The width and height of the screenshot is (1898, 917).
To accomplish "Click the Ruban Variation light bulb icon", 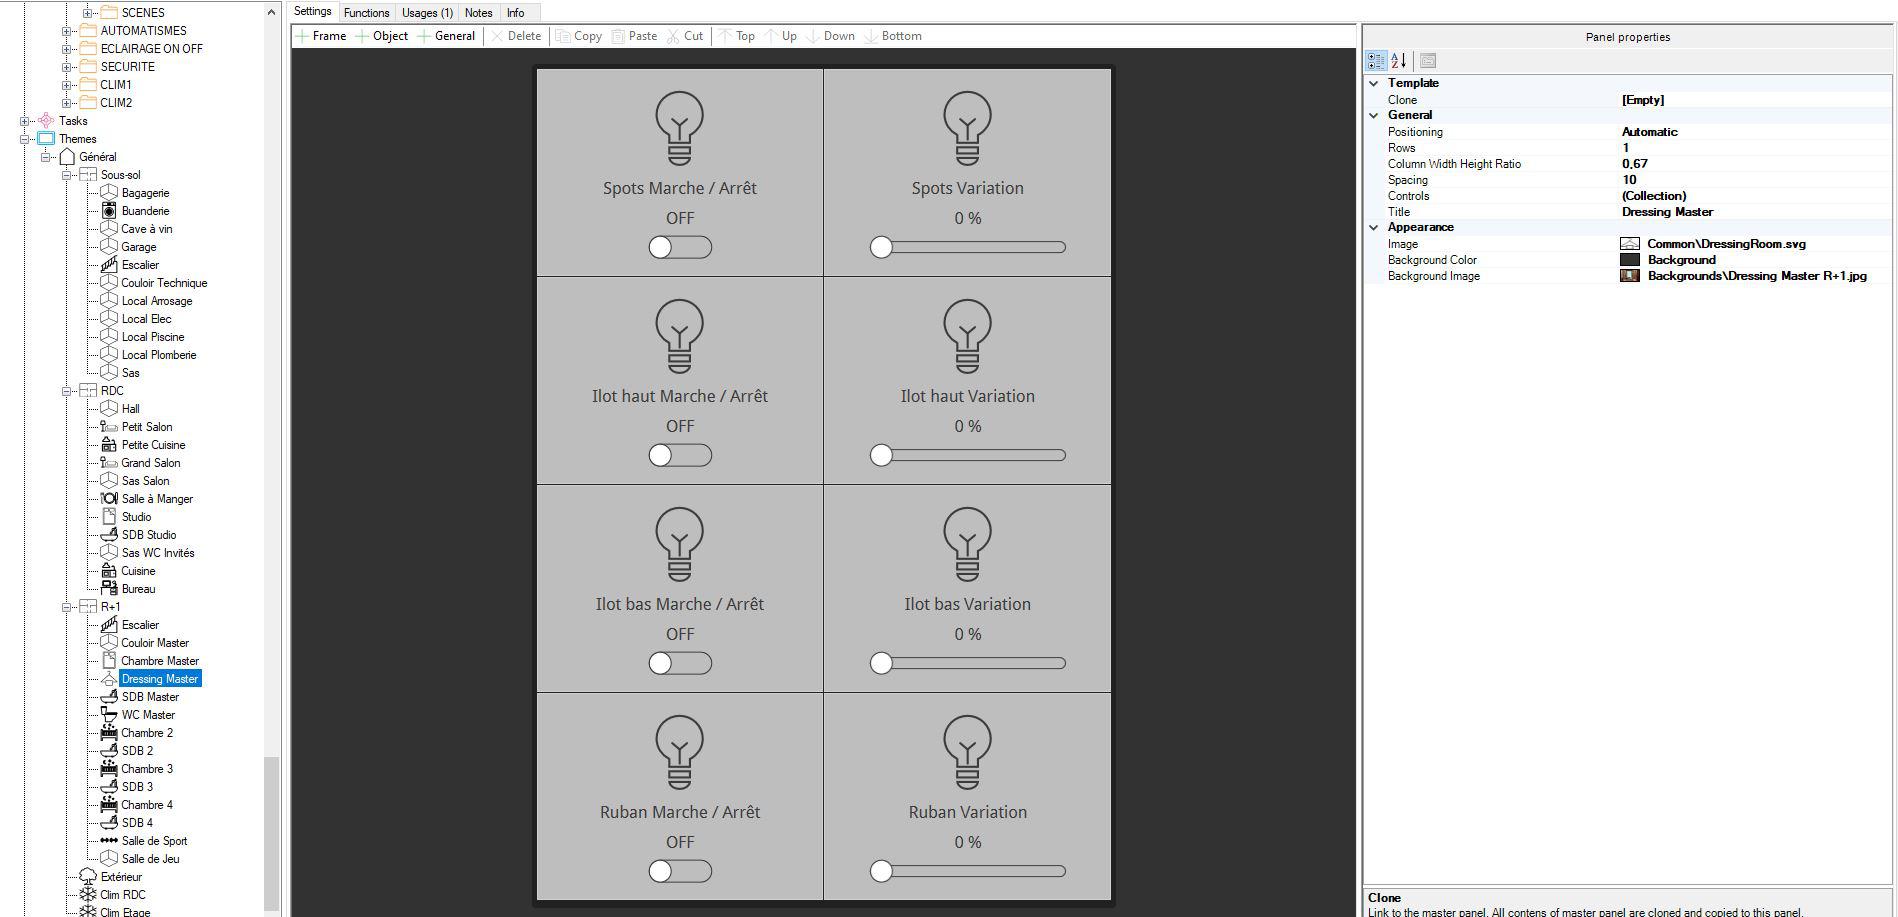I will (x=967, y=752).
